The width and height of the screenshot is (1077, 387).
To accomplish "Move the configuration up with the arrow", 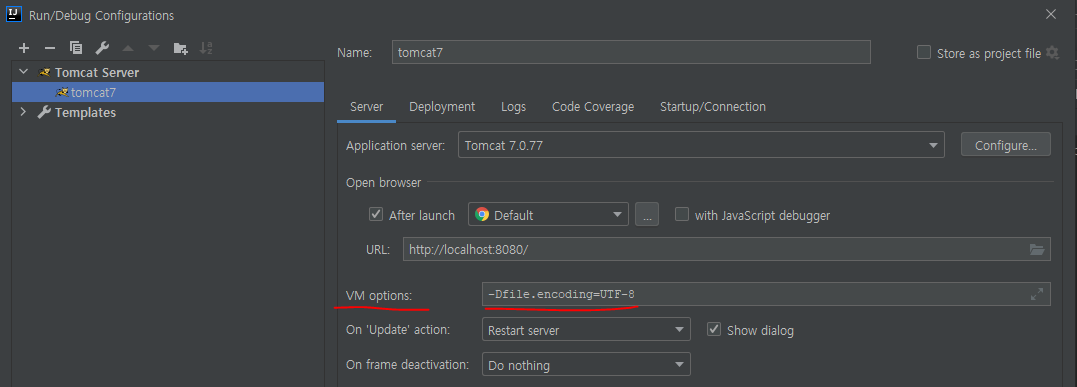I will (x=128, y=48).
